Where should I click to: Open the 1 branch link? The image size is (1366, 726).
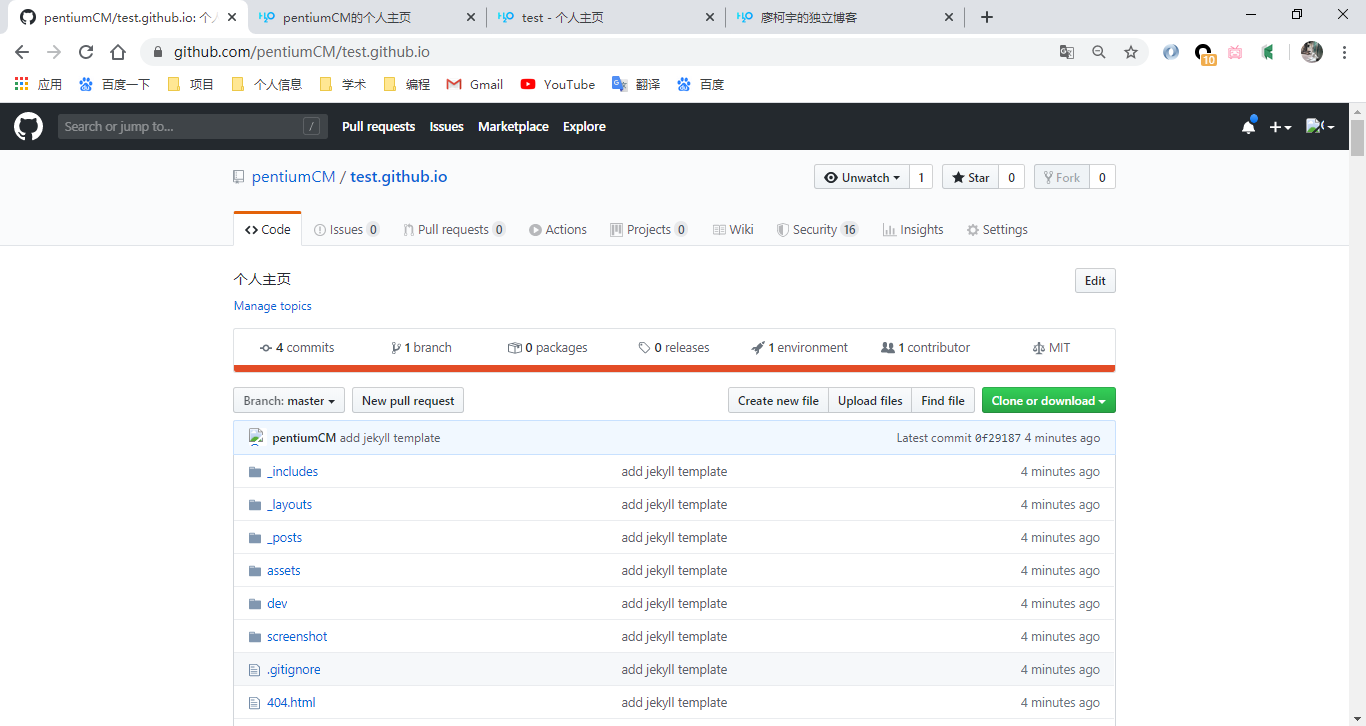421,348
